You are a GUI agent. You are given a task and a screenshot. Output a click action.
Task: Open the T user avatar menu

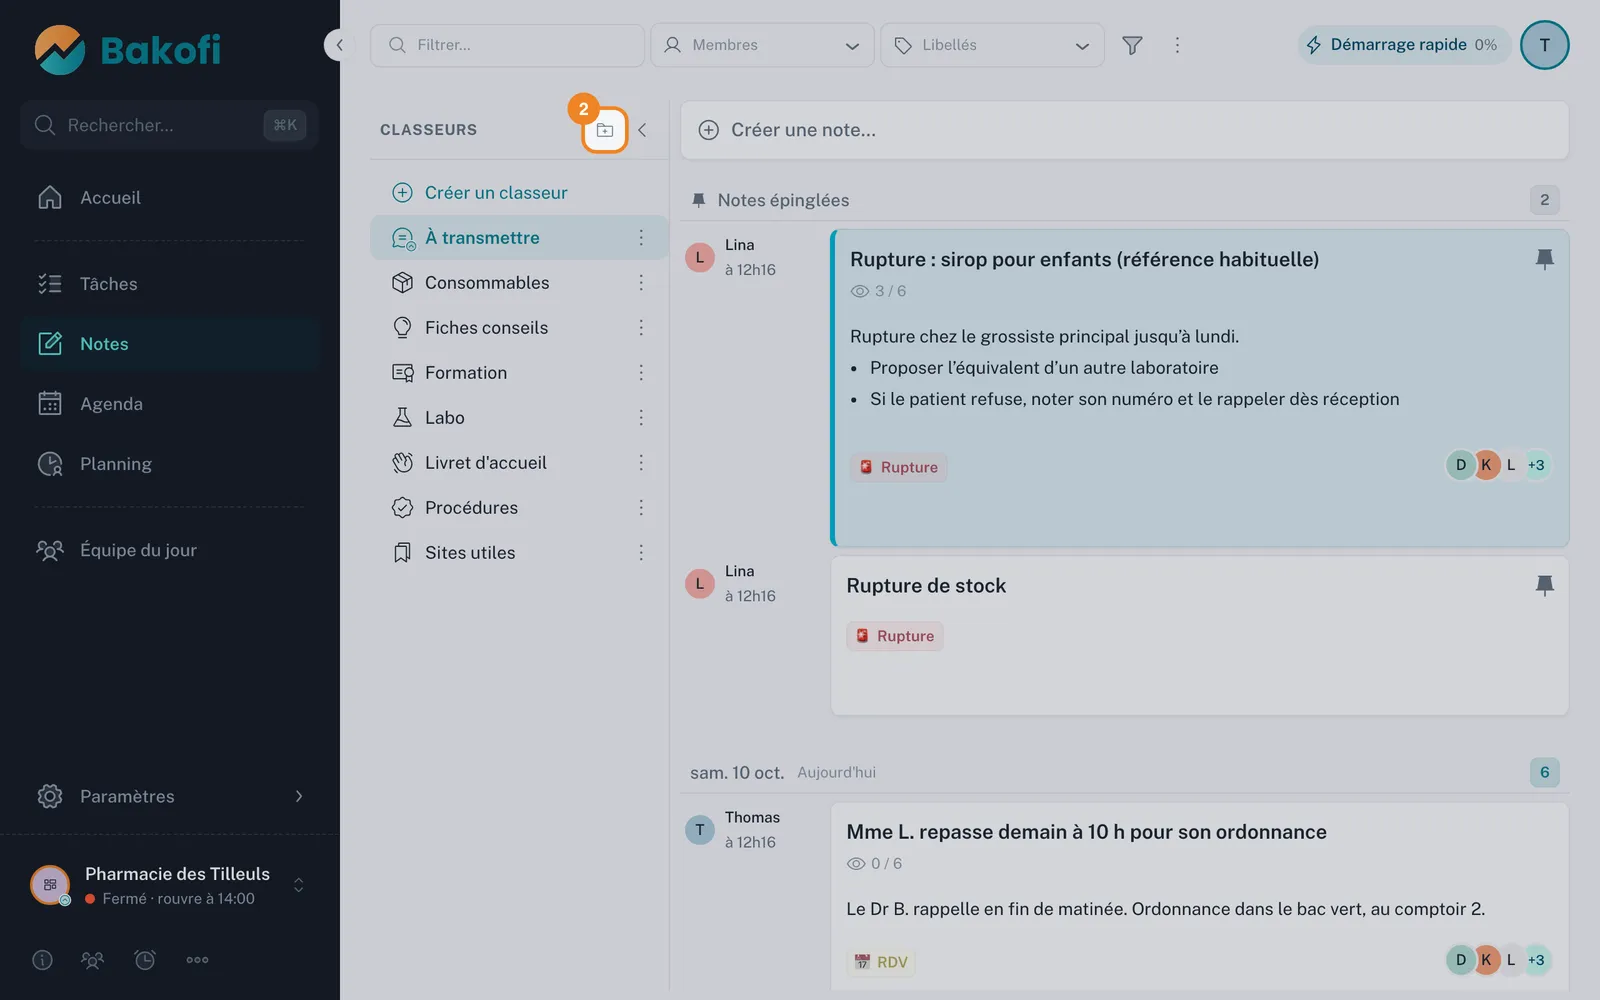1544,45
